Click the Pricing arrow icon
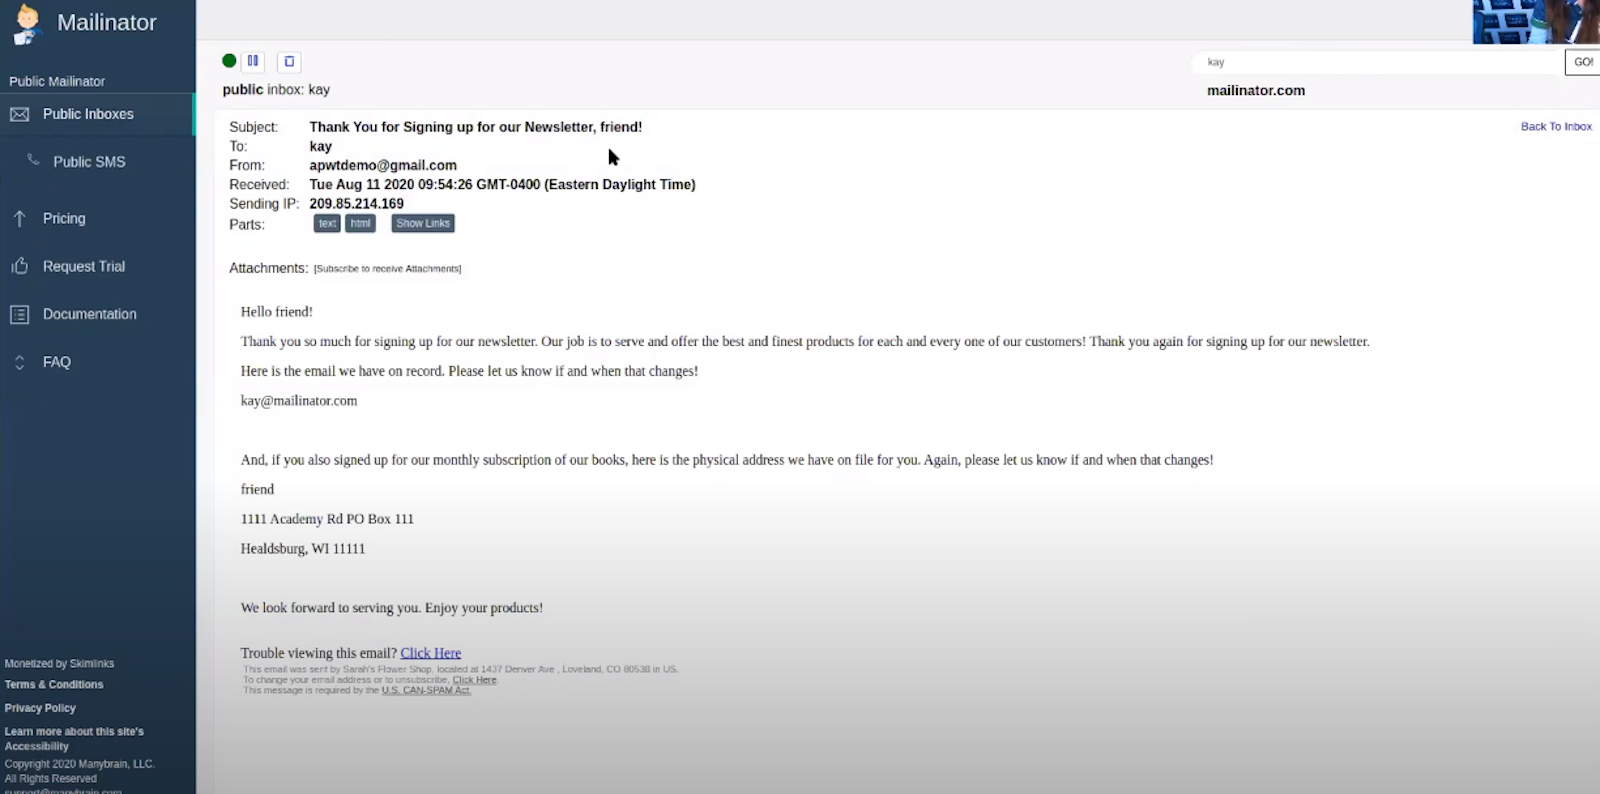Screen dimensions: 1600x794 tap(19, 218)
